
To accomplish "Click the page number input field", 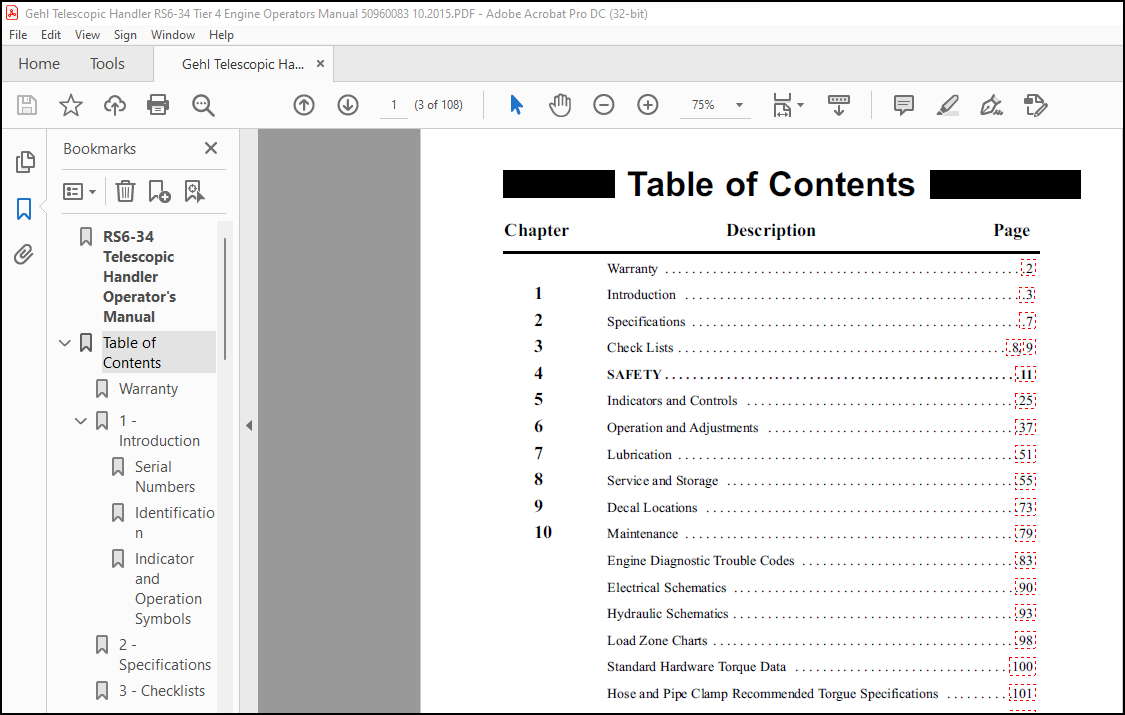I will point(393,105).
